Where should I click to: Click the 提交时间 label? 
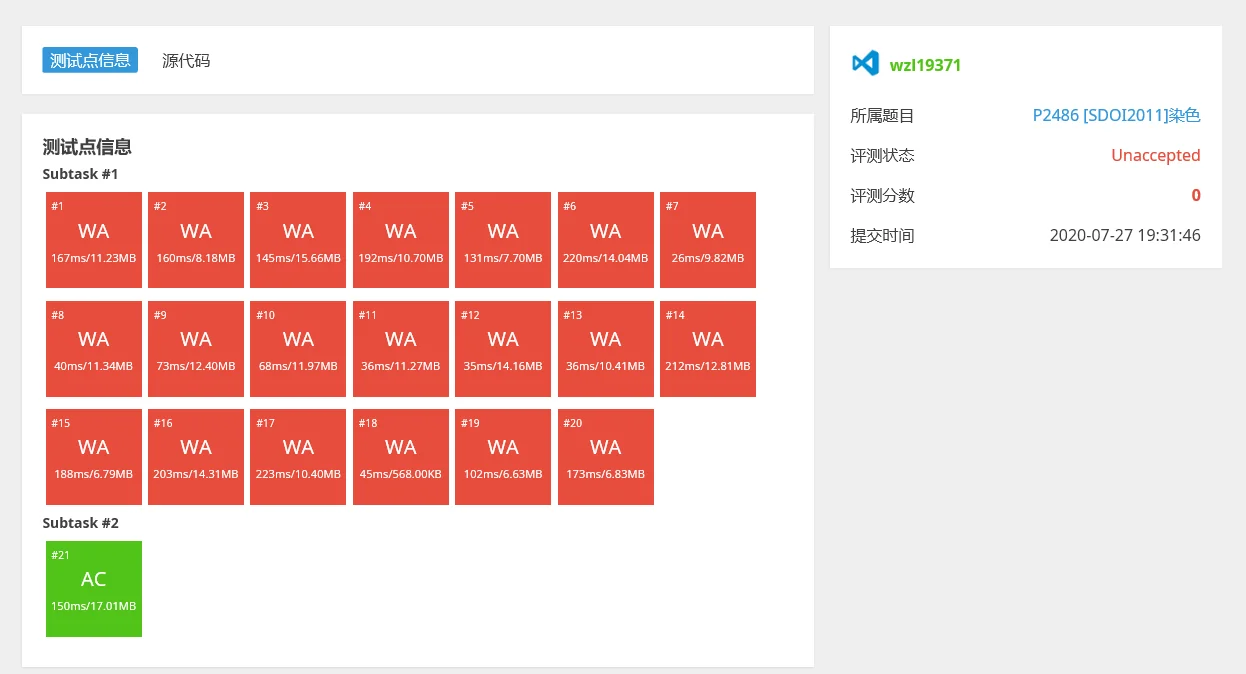tap(882, 236)
